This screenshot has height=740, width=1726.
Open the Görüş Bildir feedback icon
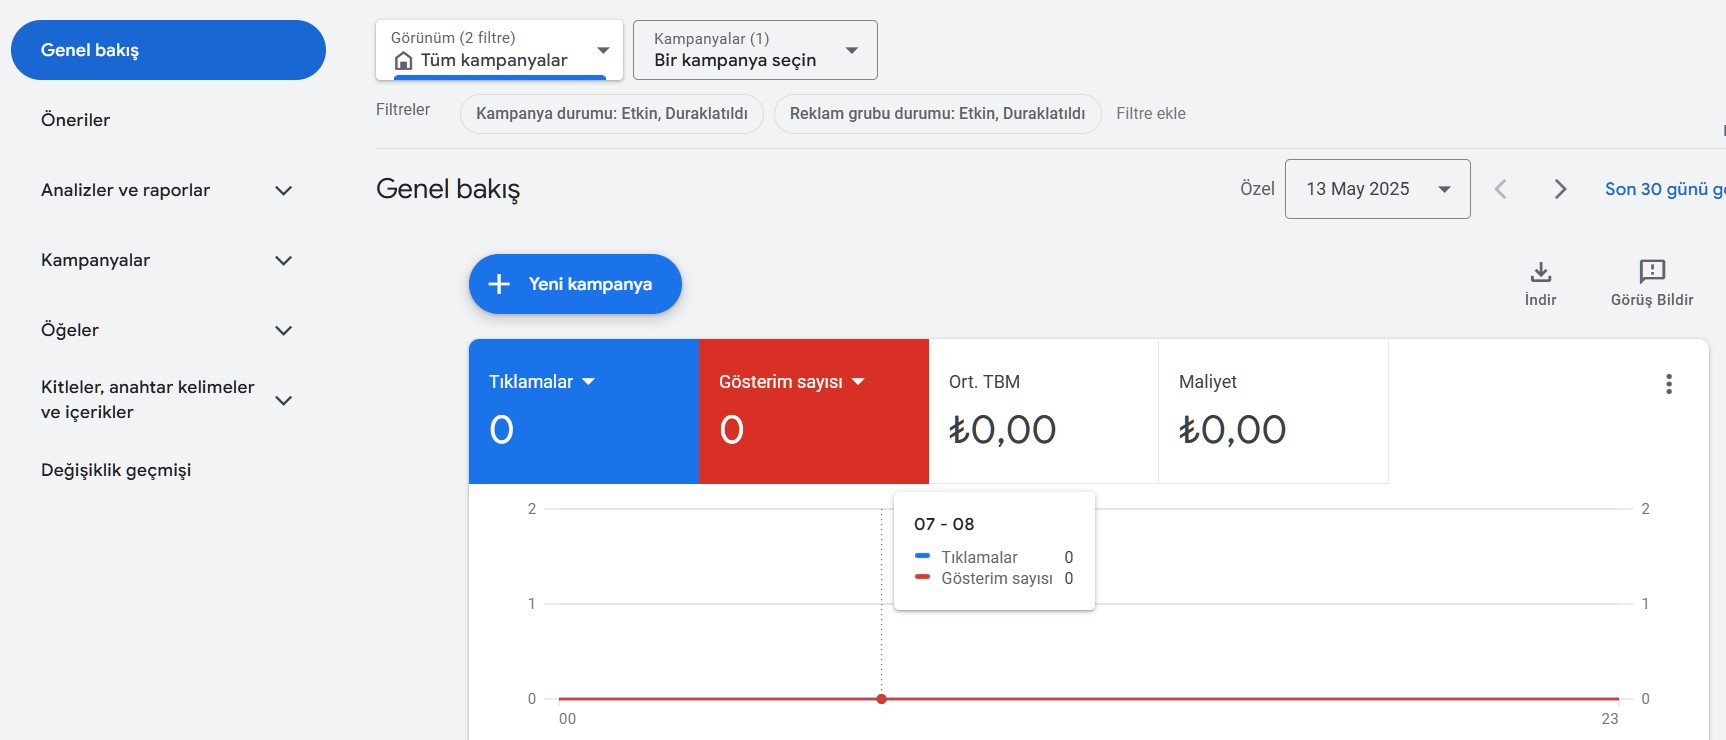1652,271
